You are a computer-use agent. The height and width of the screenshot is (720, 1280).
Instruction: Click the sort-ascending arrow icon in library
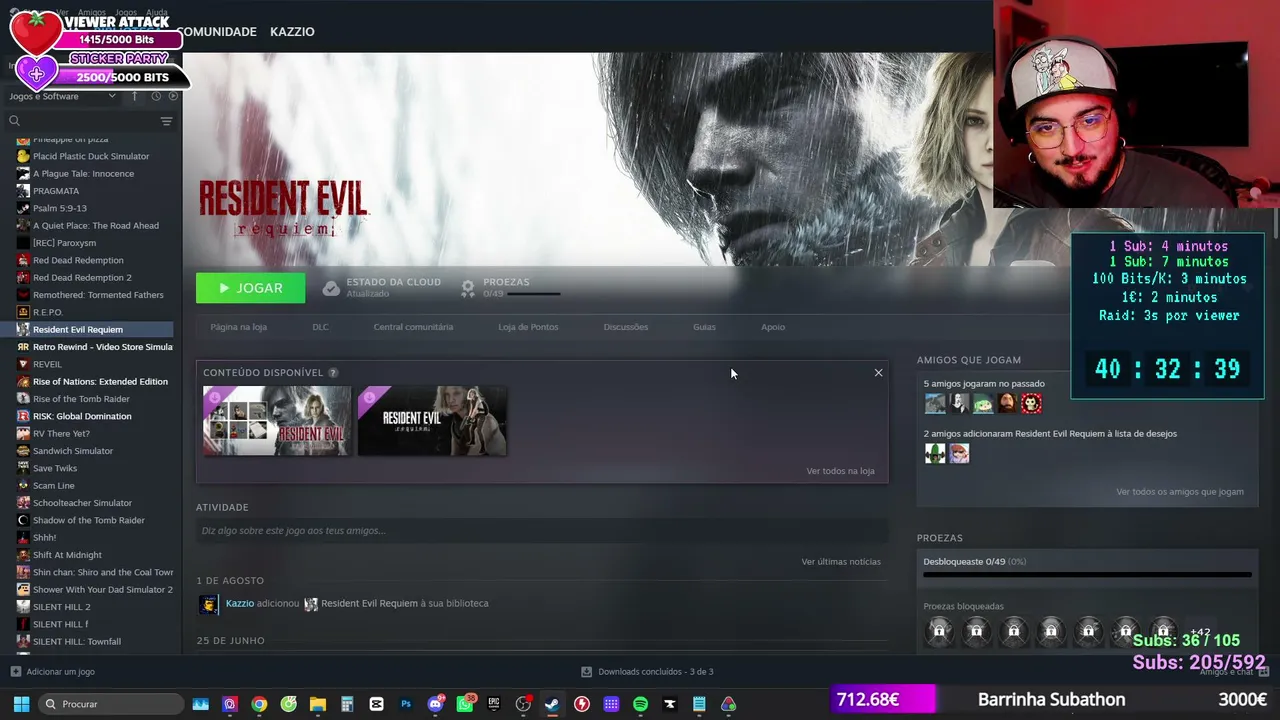click(x=135, y=96)
